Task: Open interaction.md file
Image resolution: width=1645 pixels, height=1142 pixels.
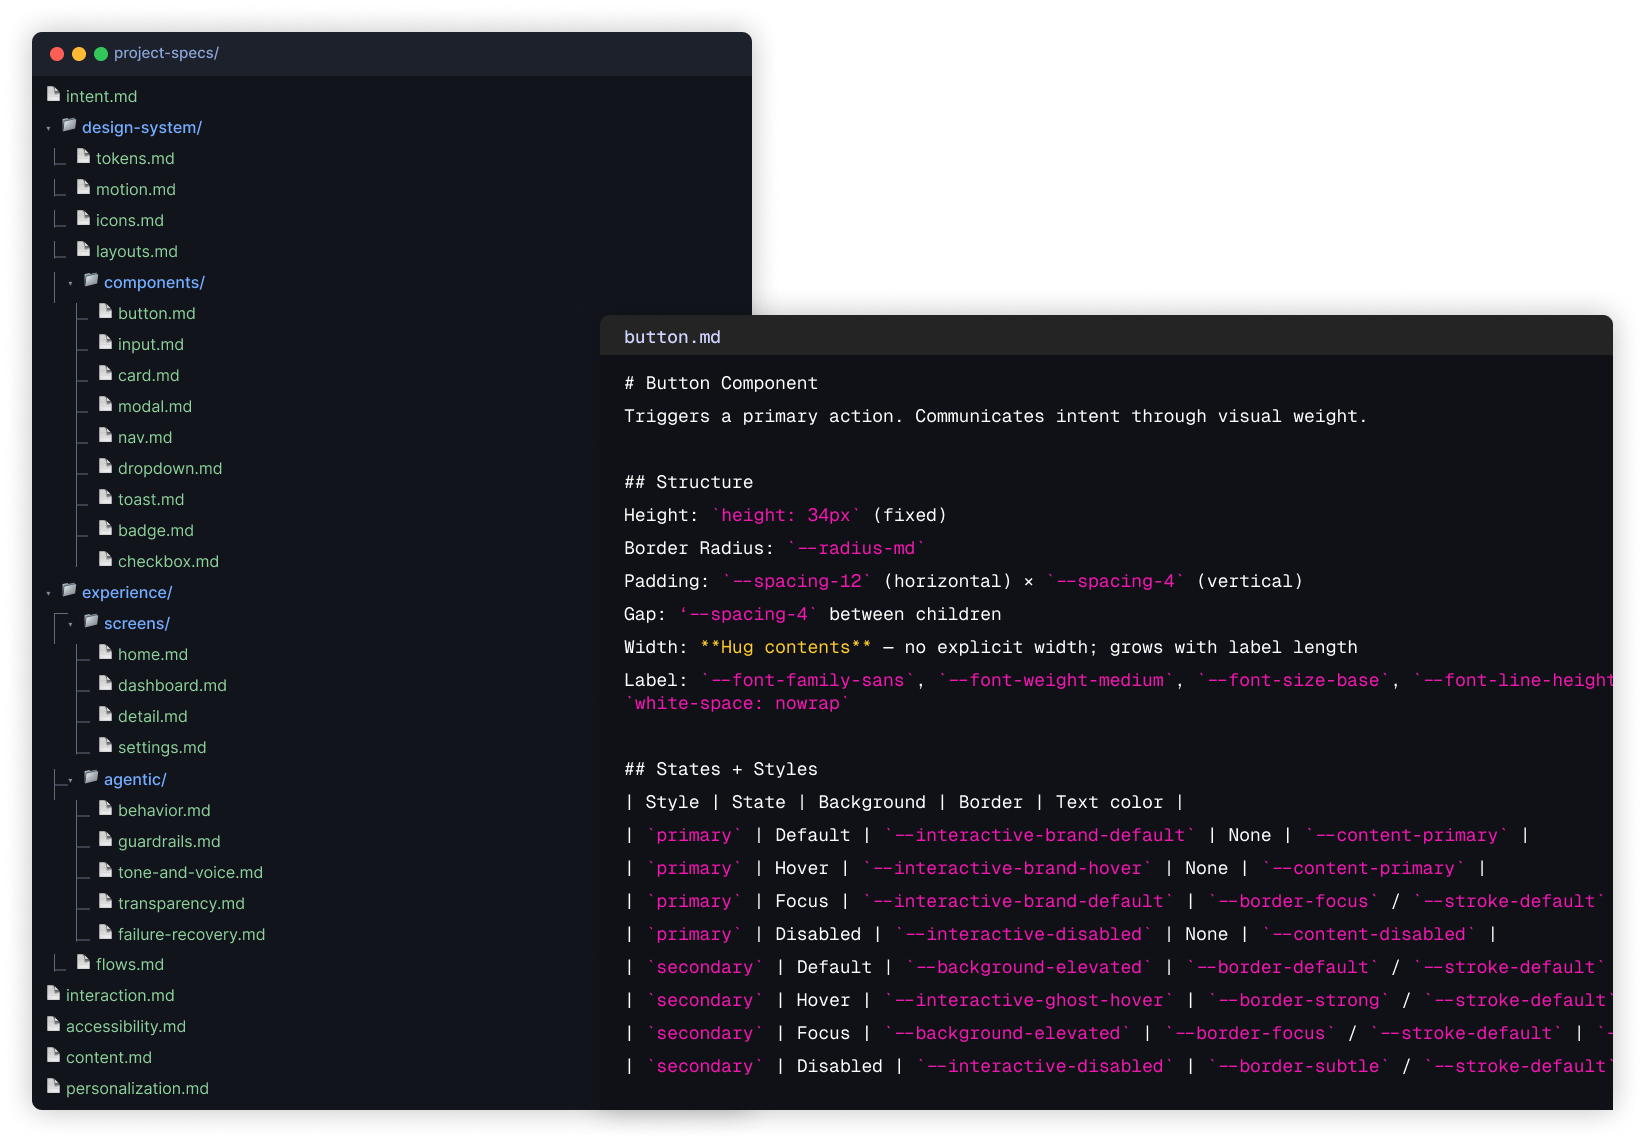Action: pos(120,995)
